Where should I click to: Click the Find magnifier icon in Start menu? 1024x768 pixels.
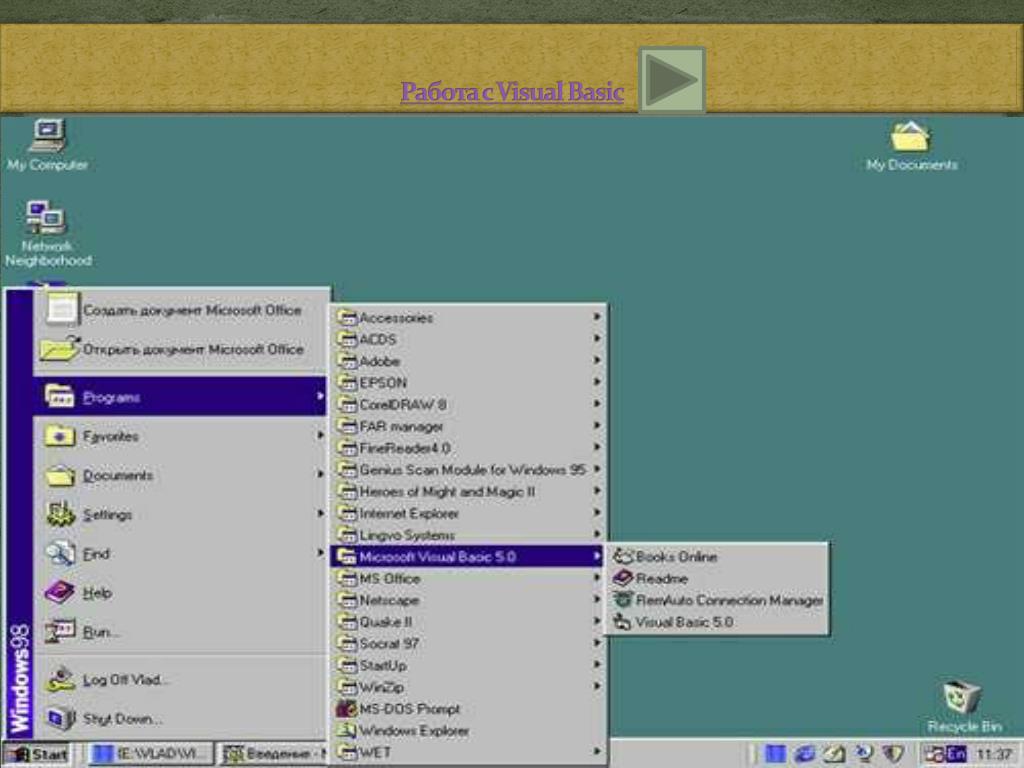click(61, 554)
